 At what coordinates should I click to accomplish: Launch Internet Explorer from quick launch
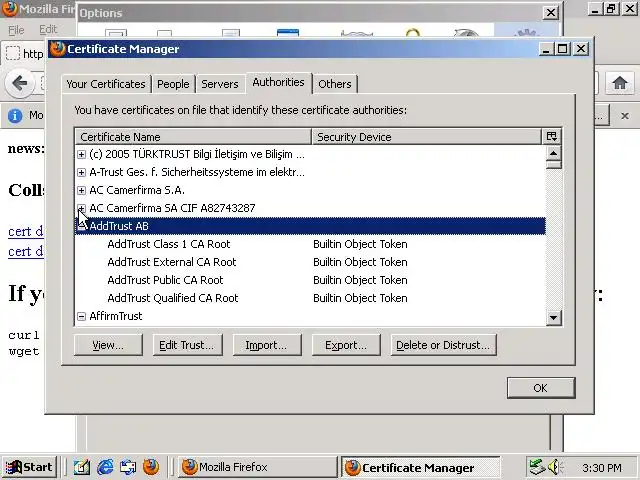[x=105, y=467]
